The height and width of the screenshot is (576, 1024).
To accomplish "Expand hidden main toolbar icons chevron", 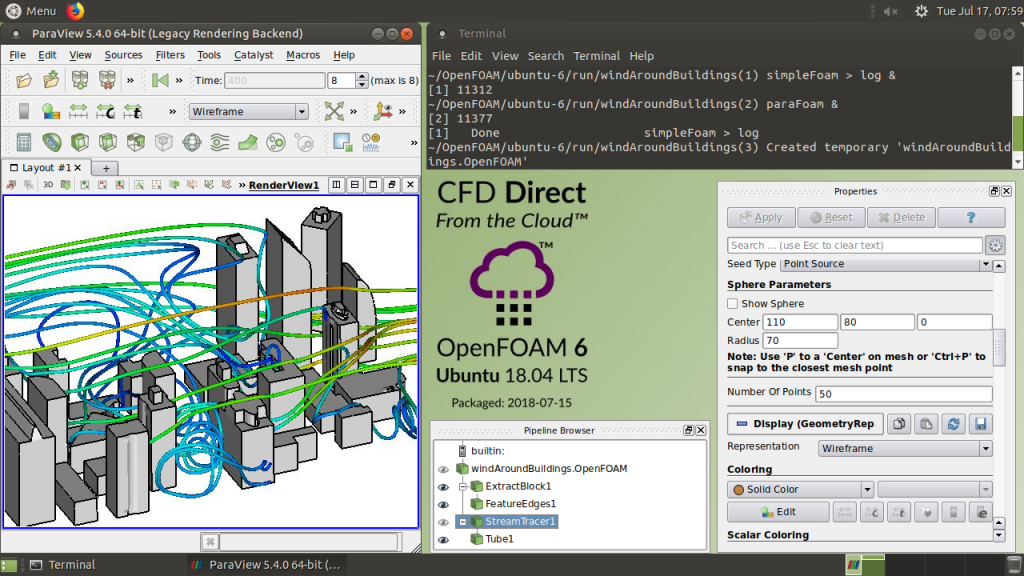I will pos(130,80).
